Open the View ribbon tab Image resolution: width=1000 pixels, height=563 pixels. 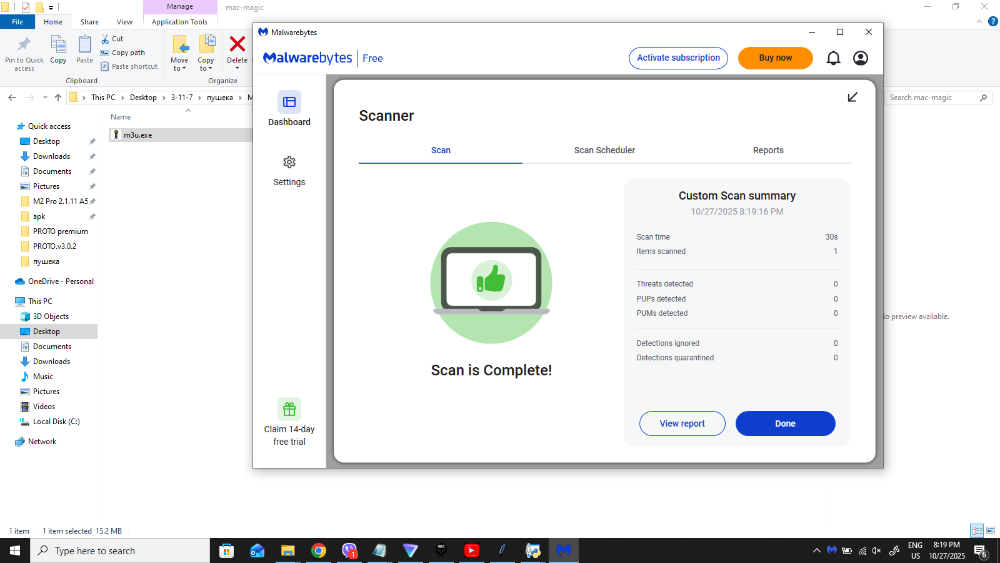click(x=124, y=22)
